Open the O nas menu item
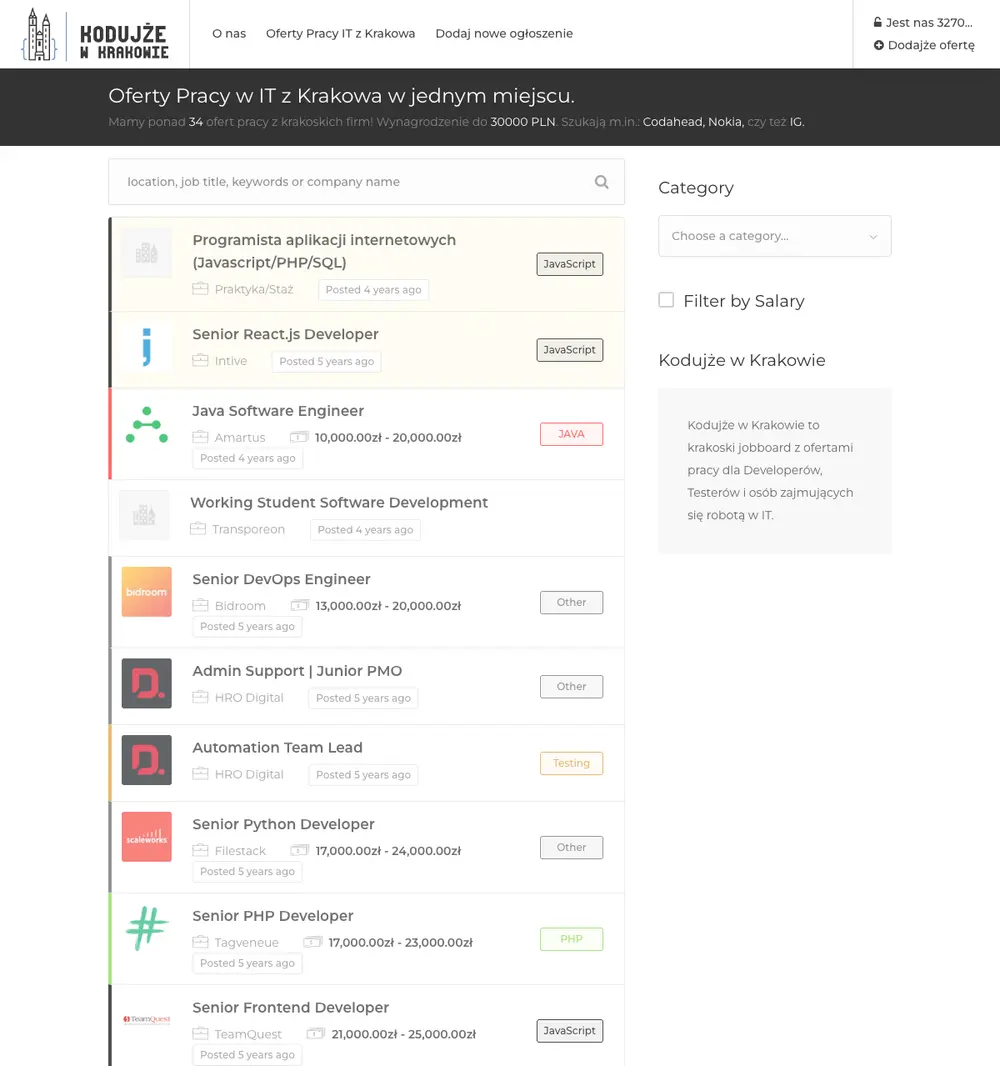This screenshot has height=1066, width=1000. [229, 33]
